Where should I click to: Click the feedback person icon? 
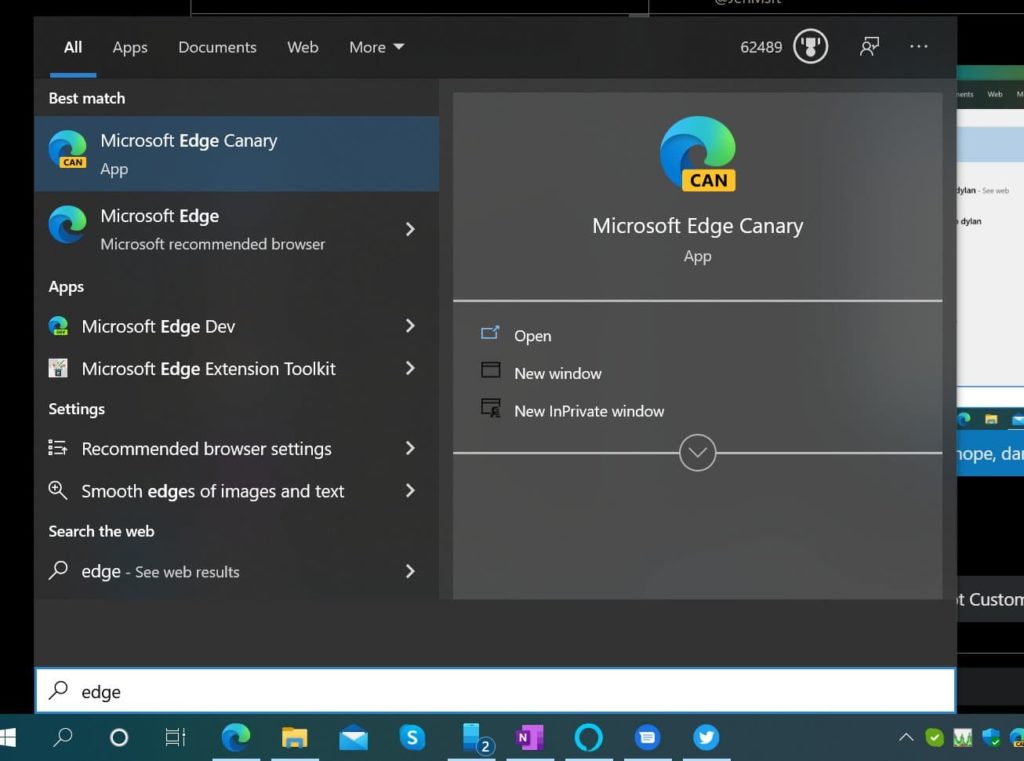tap(869, 47)
